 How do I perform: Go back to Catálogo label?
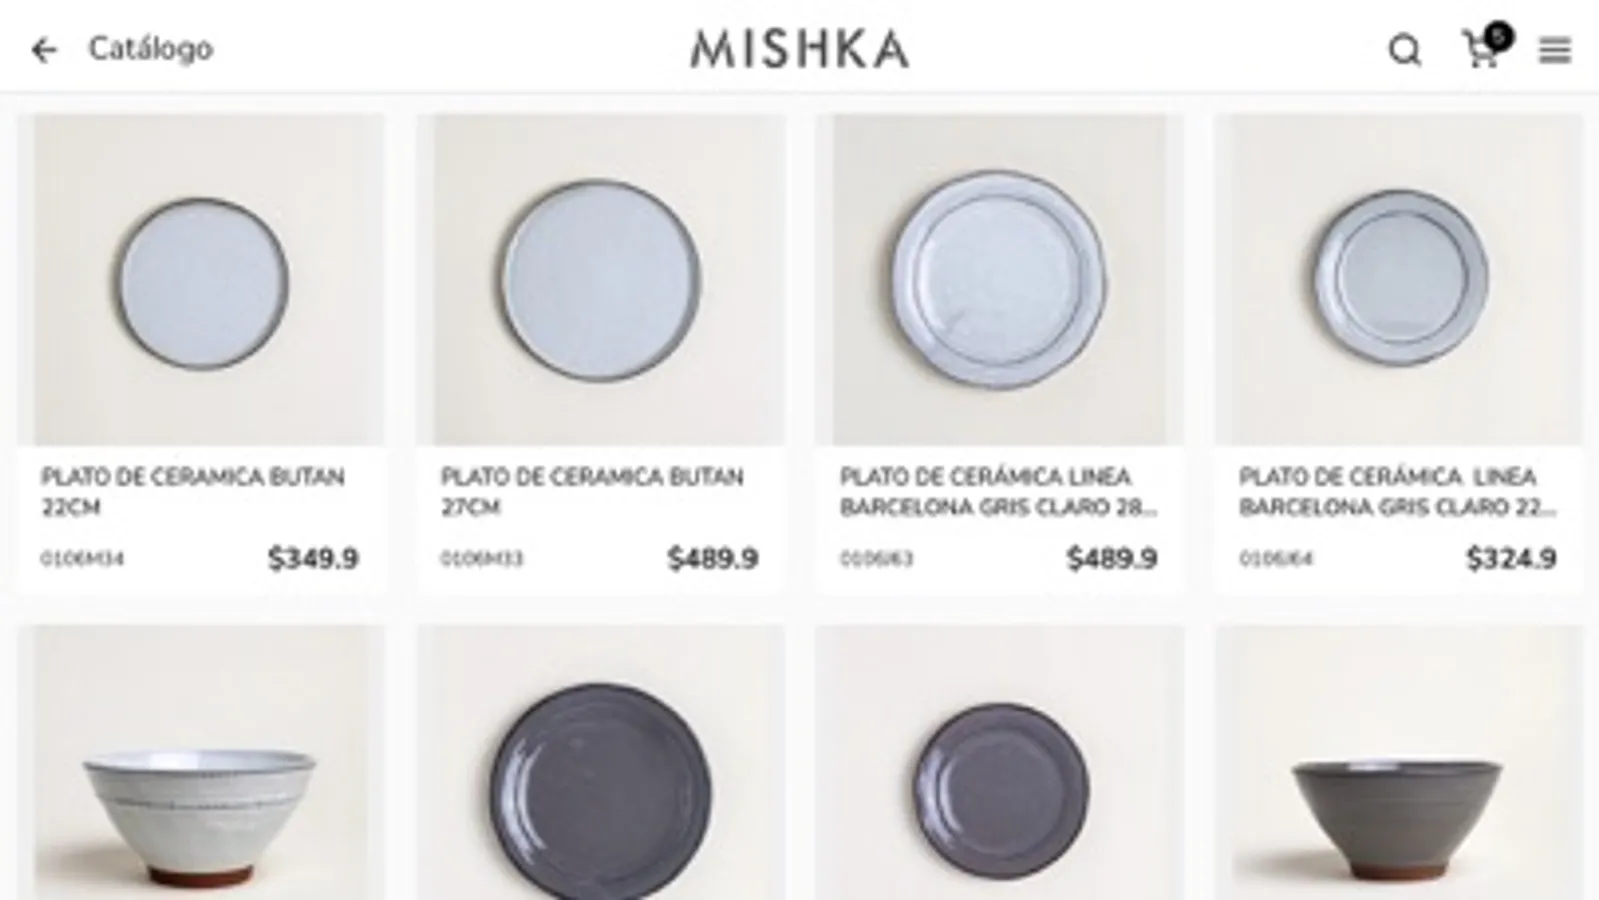151,48
